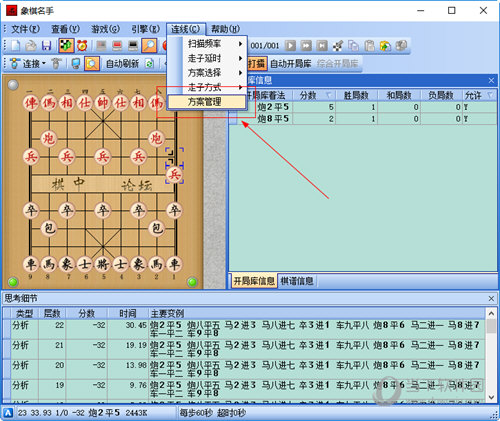Click the open file folder icon
Viewport: 500px width, 421px height.
click(x=31, y=46)
